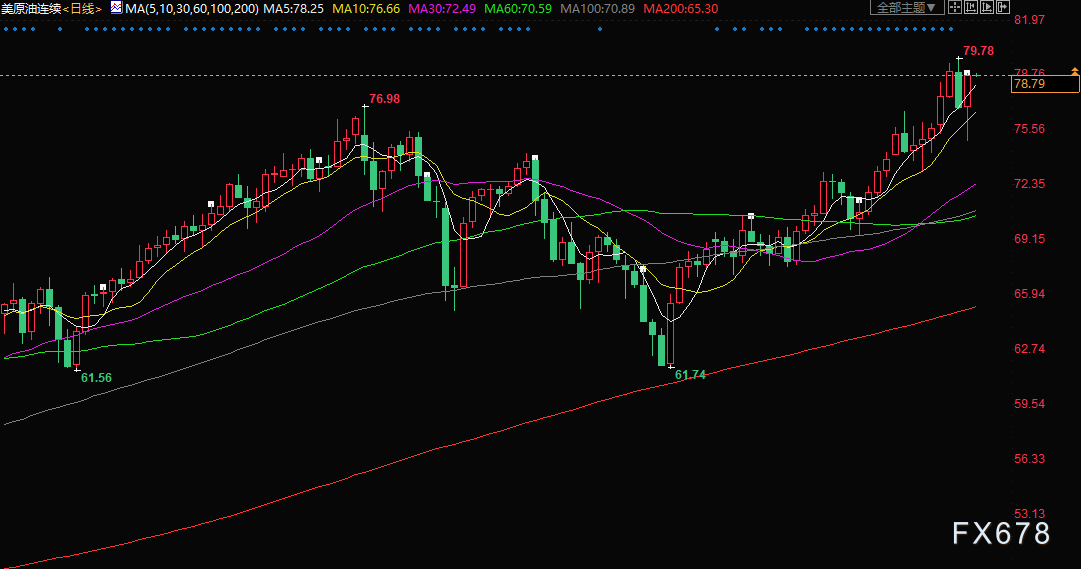
Task: Click the crosshair cursor icon
Action: click(x=955, y=8)
